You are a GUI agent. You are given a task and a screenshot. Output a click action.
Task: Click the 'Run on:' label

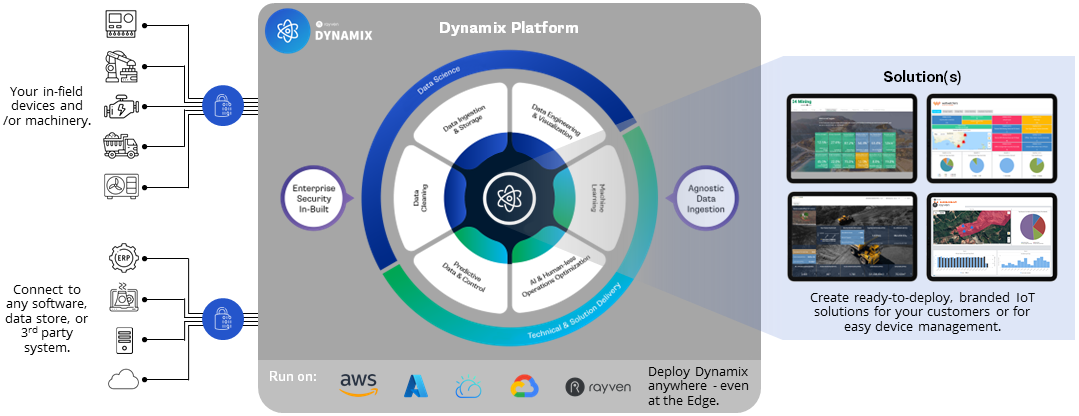coord(293,376)
